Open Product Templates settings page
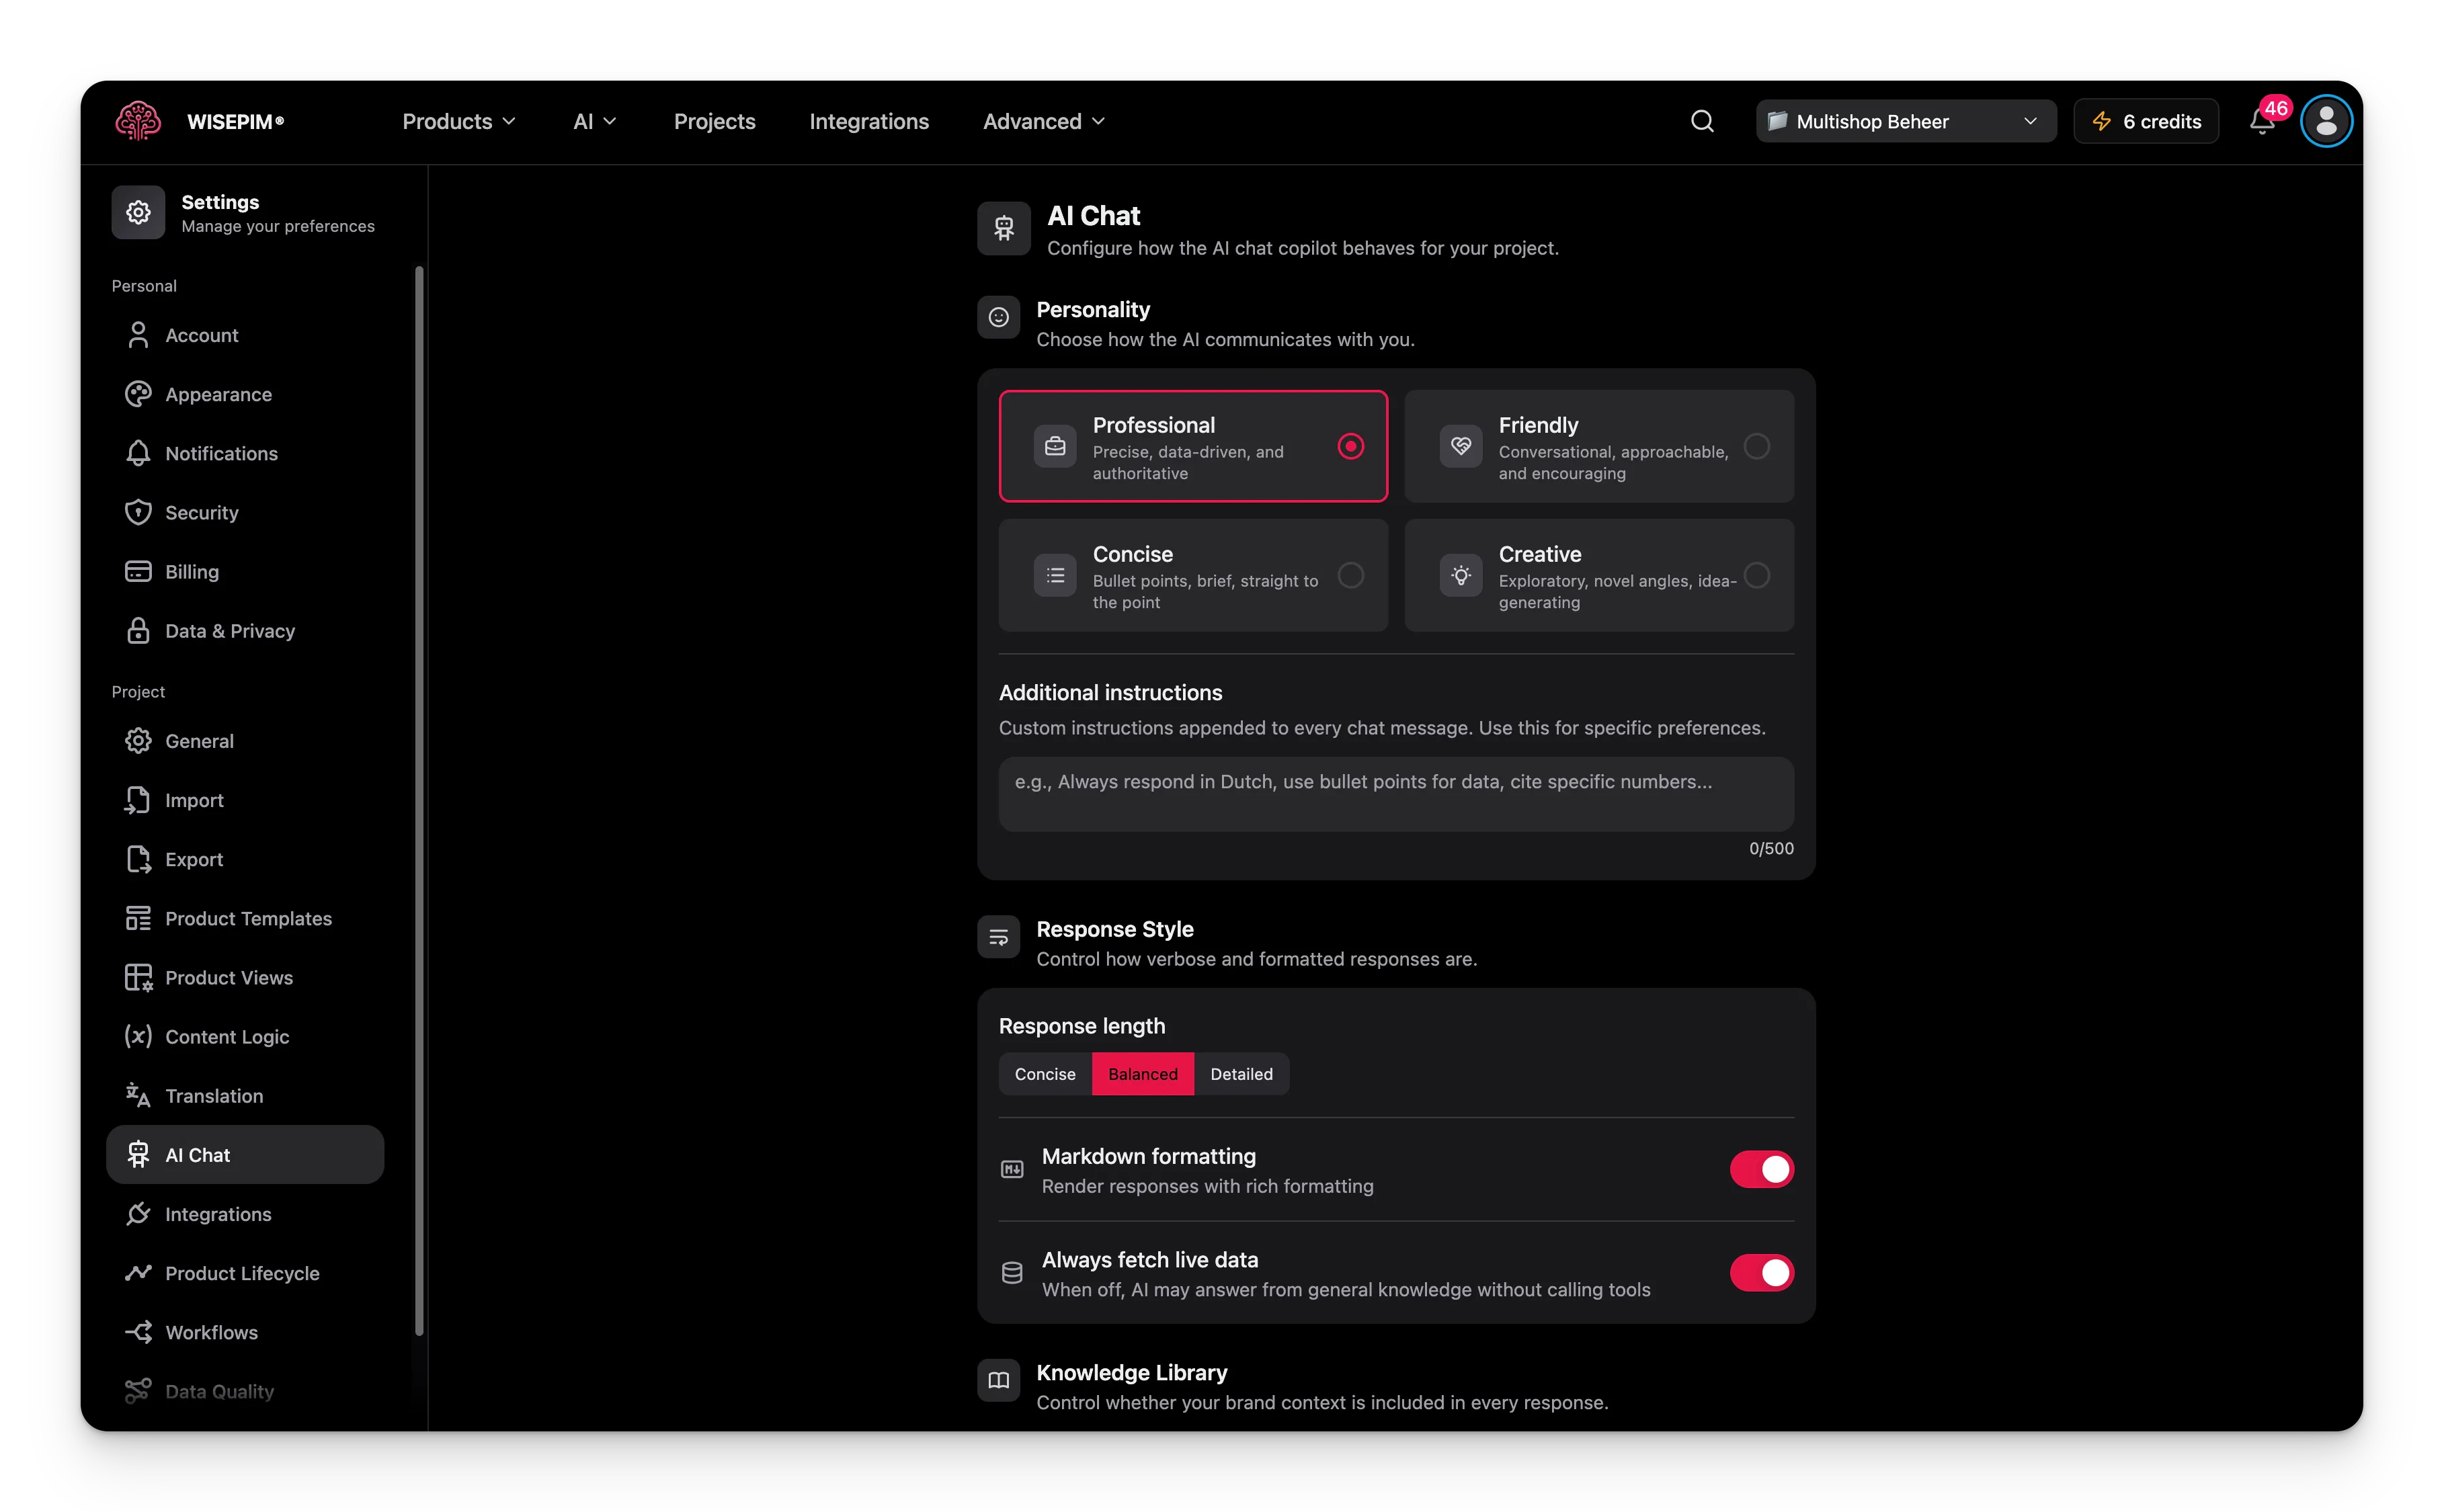 coord(245,918)
